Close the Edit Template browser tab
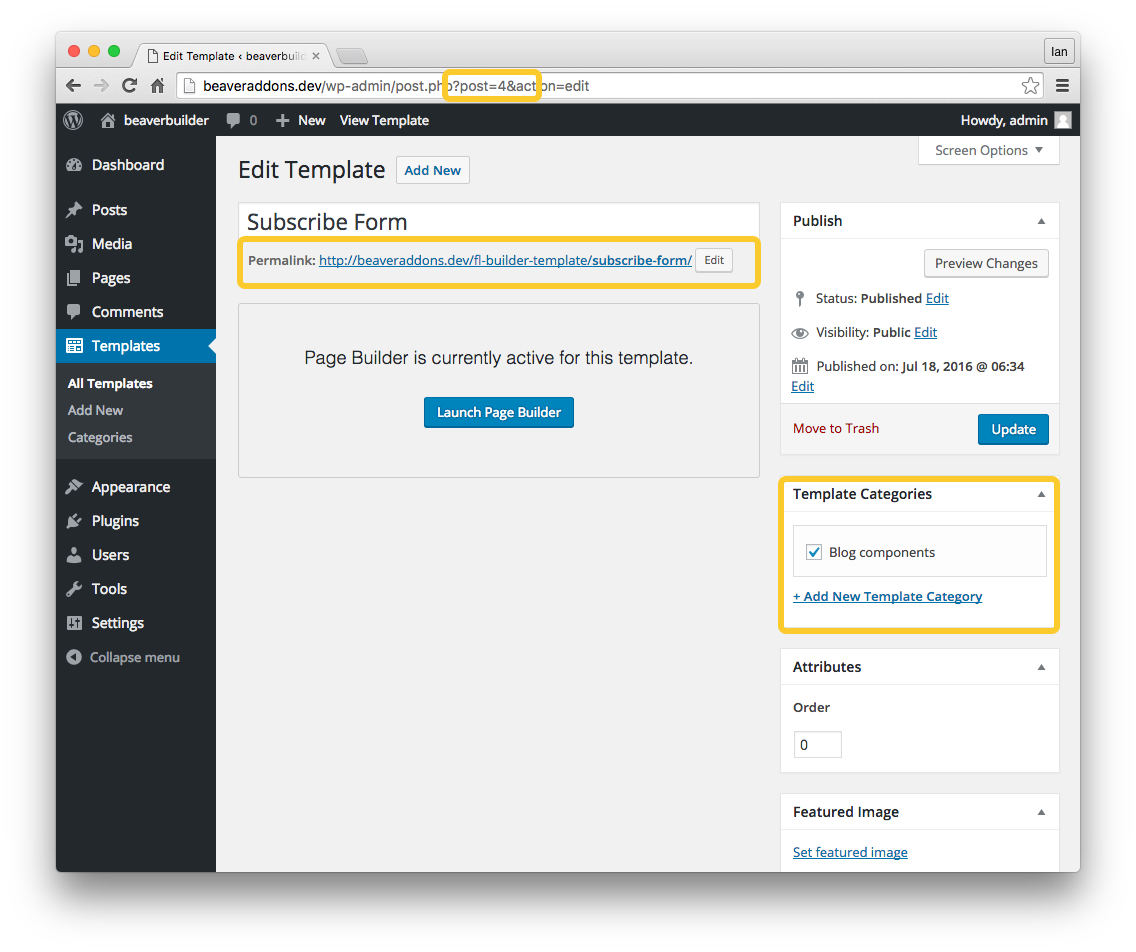Image resolution: width=1136 pixels, height=952 pixels. 316,56
